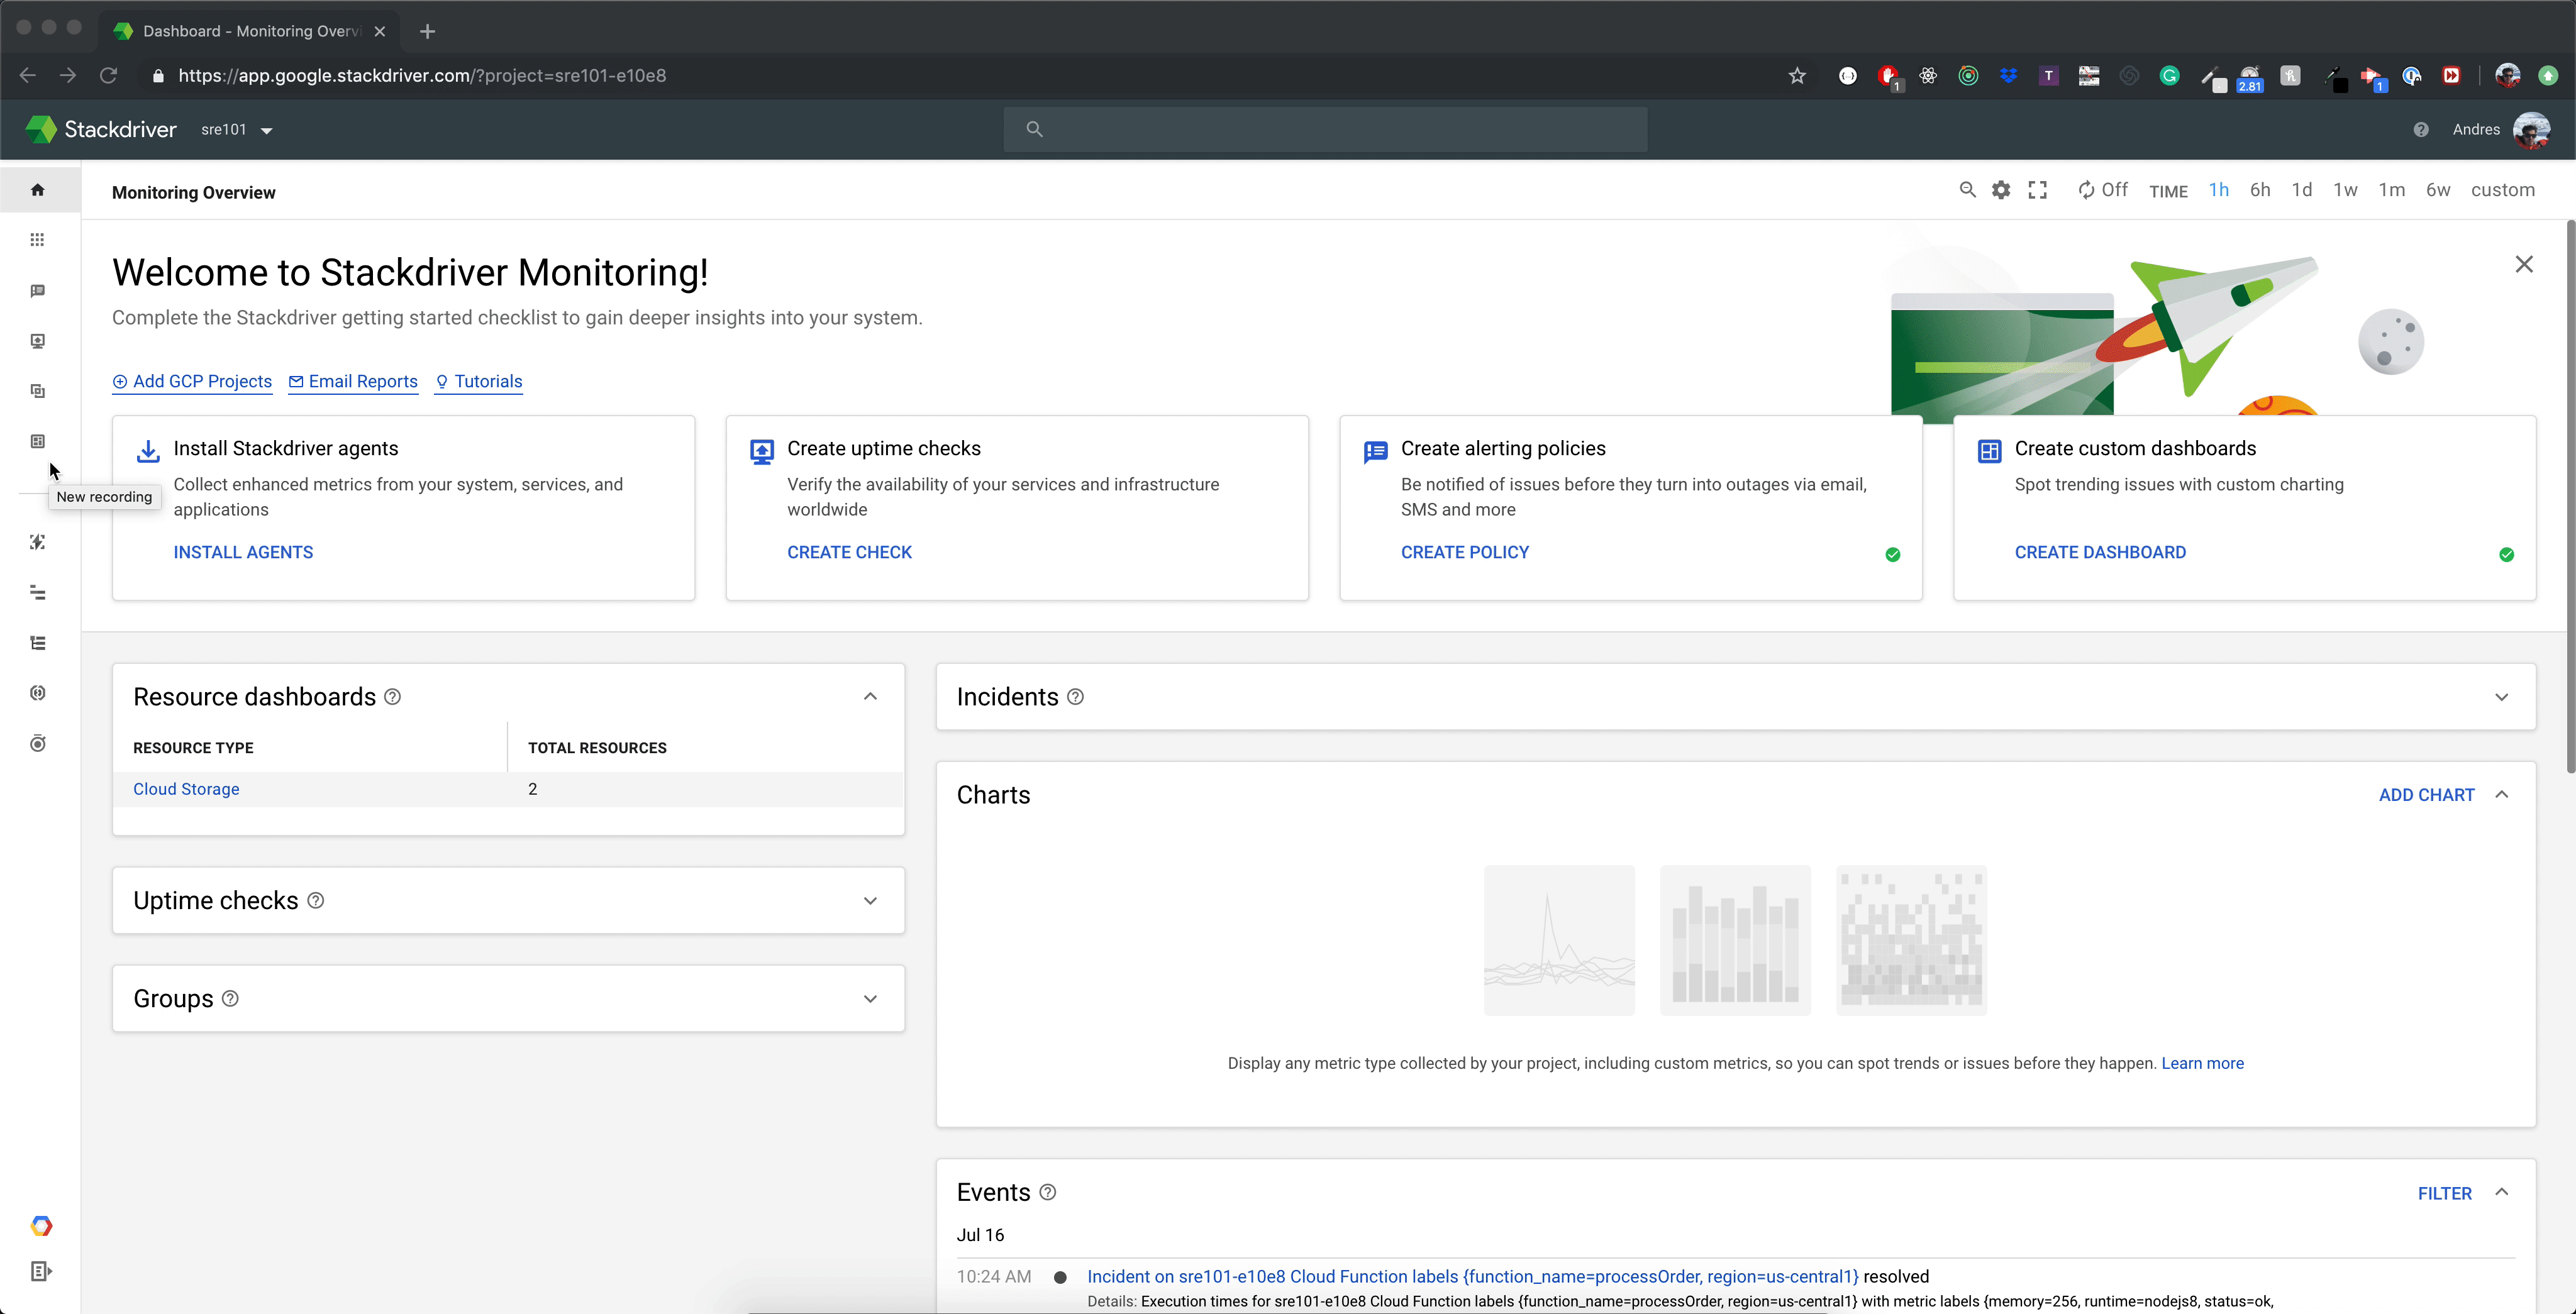Click the help question mark near Andres
Viewport: 2576px width, 1314px height.
point(2420,130)
